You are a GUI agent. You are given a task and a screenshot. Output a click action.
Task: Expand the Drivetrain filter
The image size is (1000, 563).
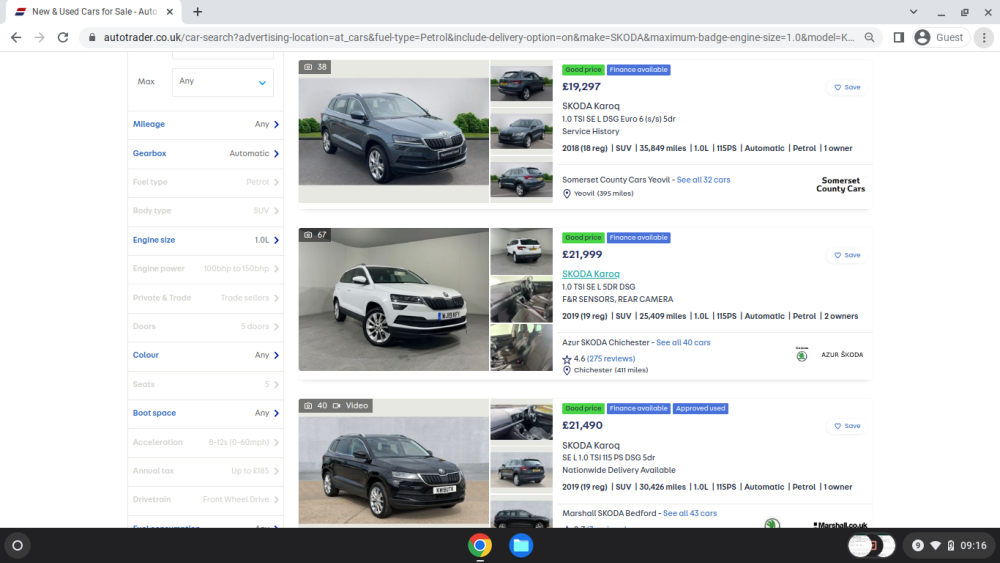[205, 500]
